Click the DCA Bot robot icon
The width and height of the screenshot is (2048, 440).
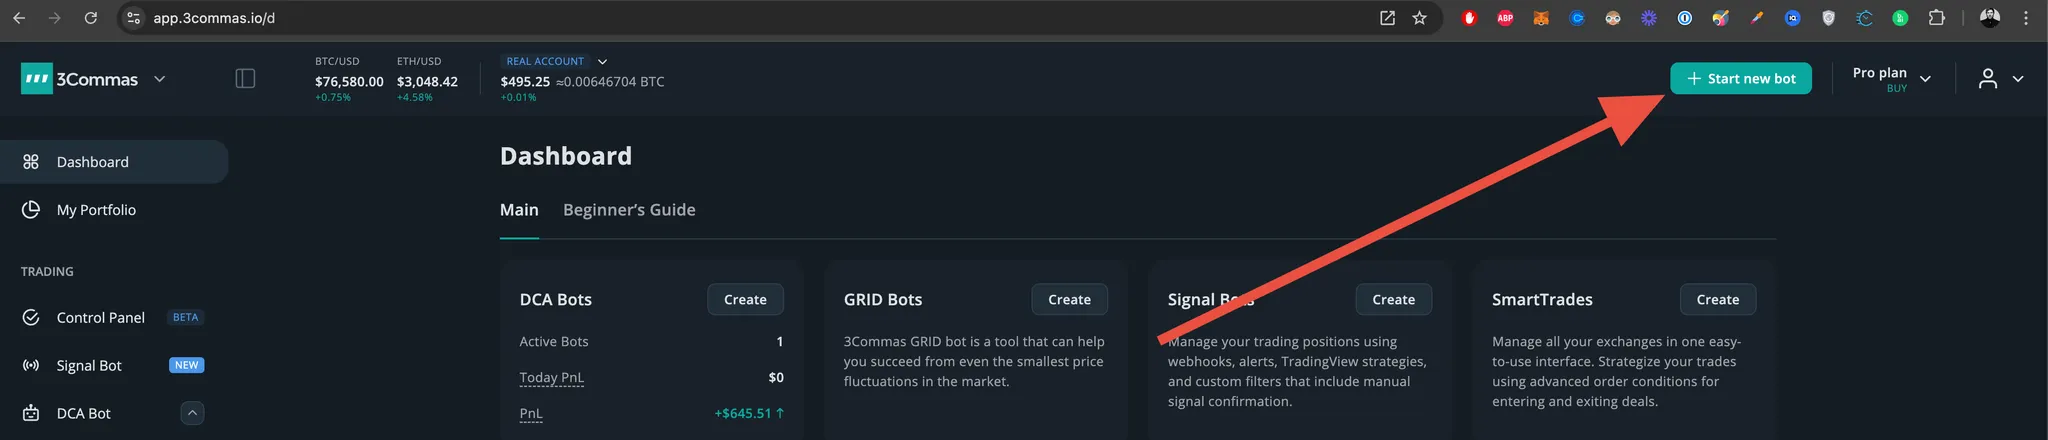(x=31, y=413)
